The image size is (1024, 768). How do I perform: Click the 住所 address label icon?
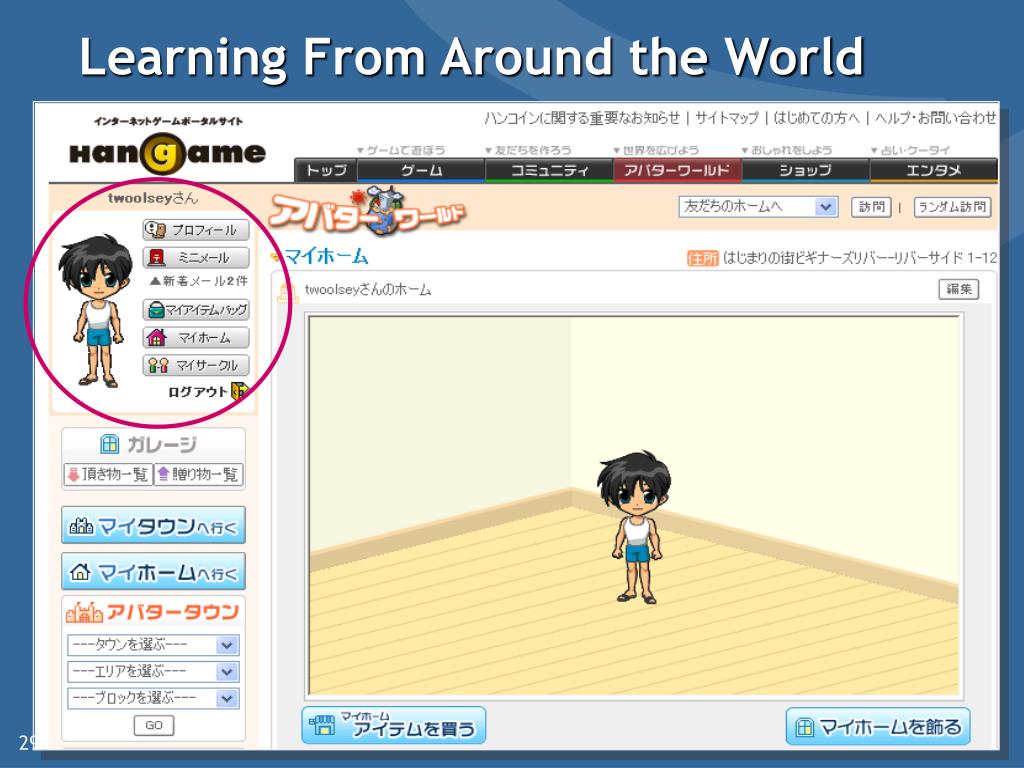(703, 259)
